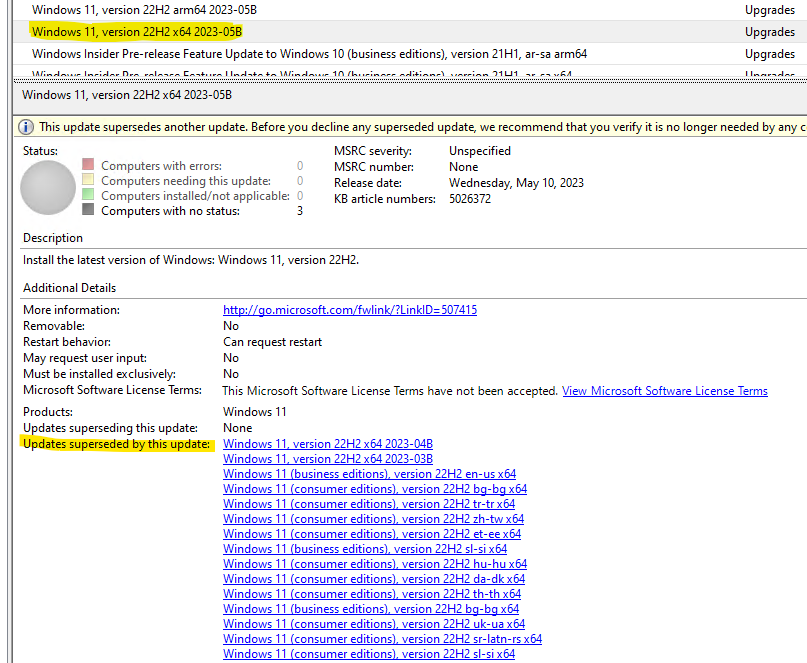Open consumer editions 22H2 sr-latn-rs x64 link
The width and height of the screenshot is (807, 663).
pyautogui.click(x=382, y=639)
